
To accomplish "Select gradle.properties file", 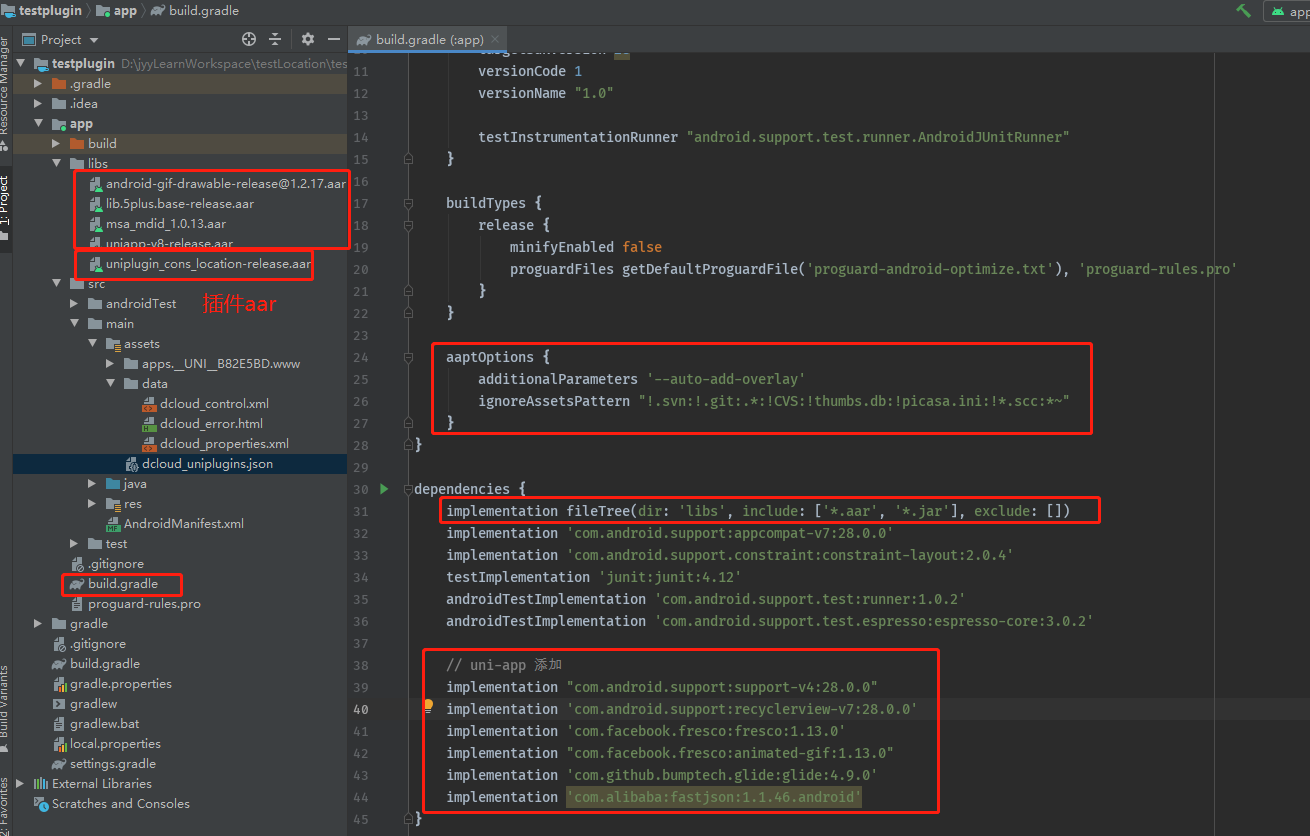I will (121, 684).
